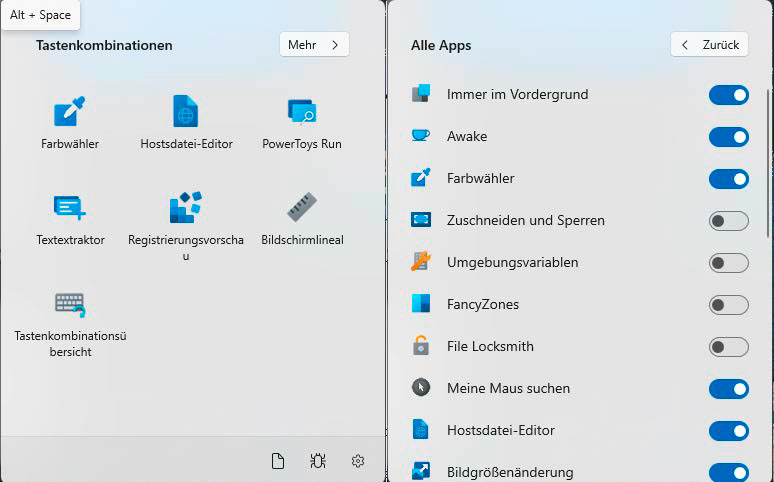
Task: Switch off Farbwähler in Alle Apps
Action: point(729,179)
